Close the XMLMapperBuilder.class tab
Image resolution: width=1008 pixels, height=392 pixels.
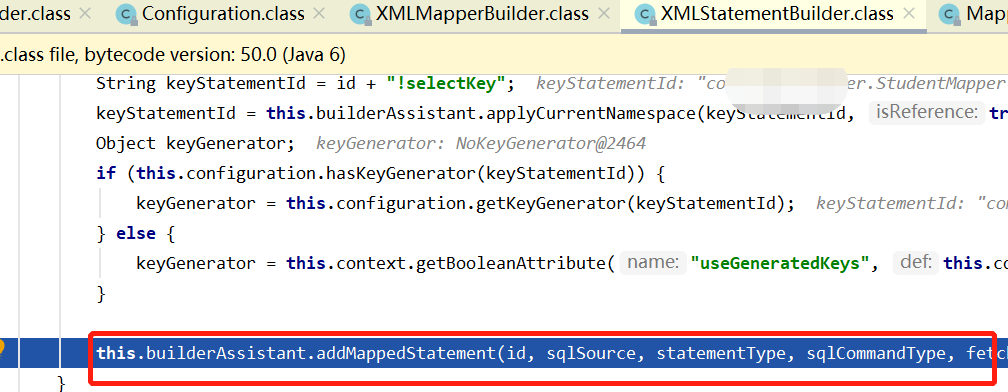click(603, 13)
